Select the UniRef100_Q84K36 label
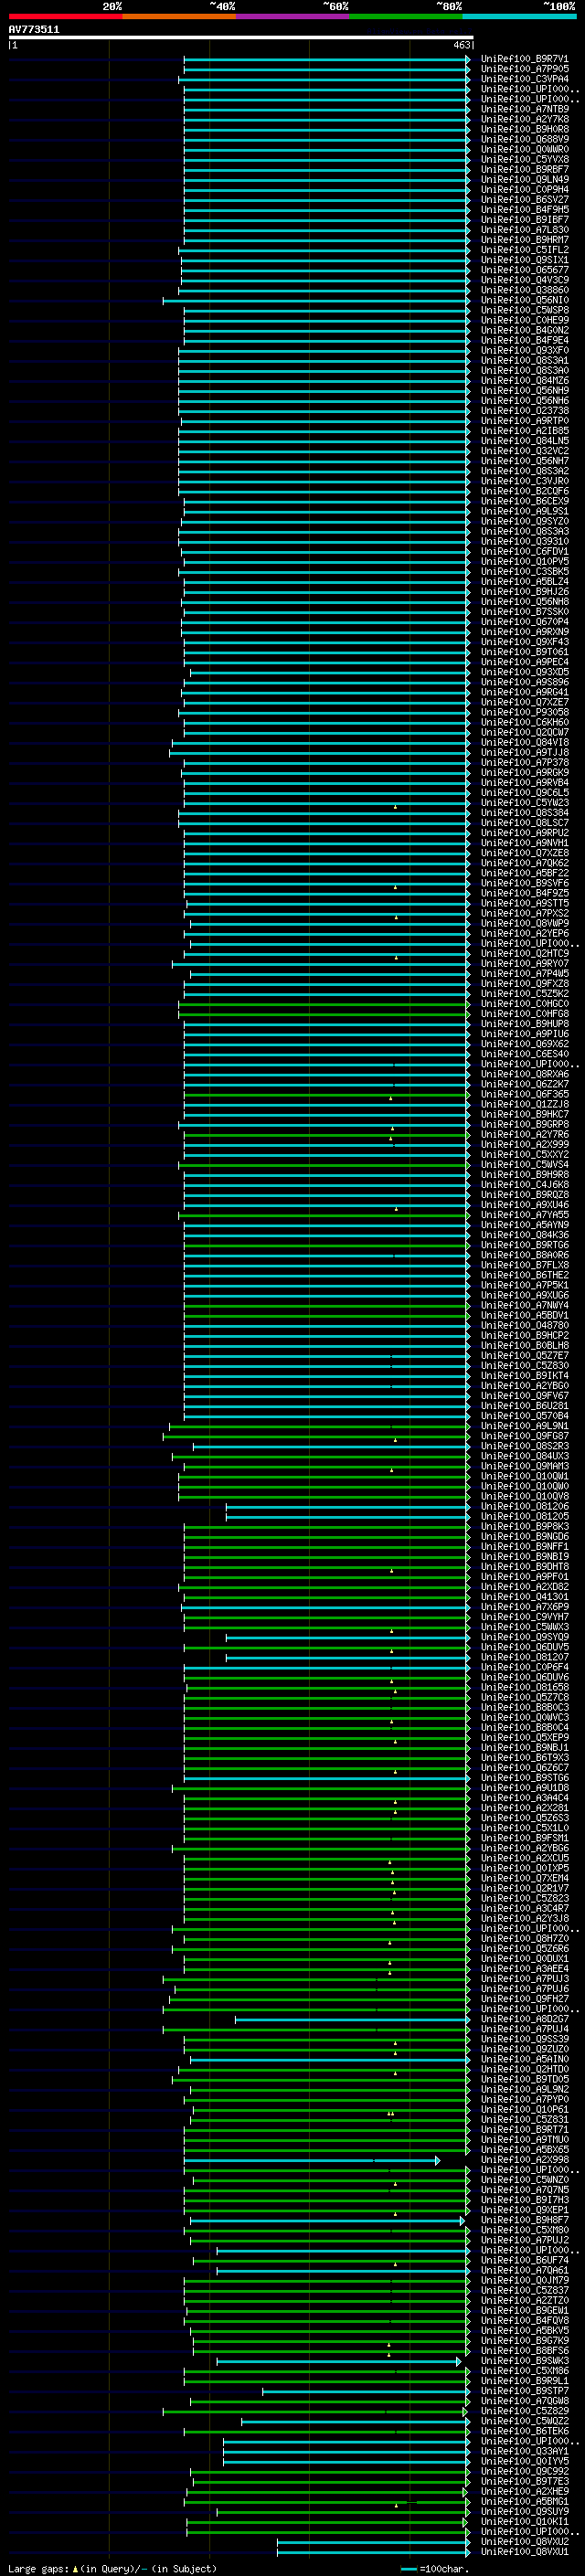 point(524,1235)
